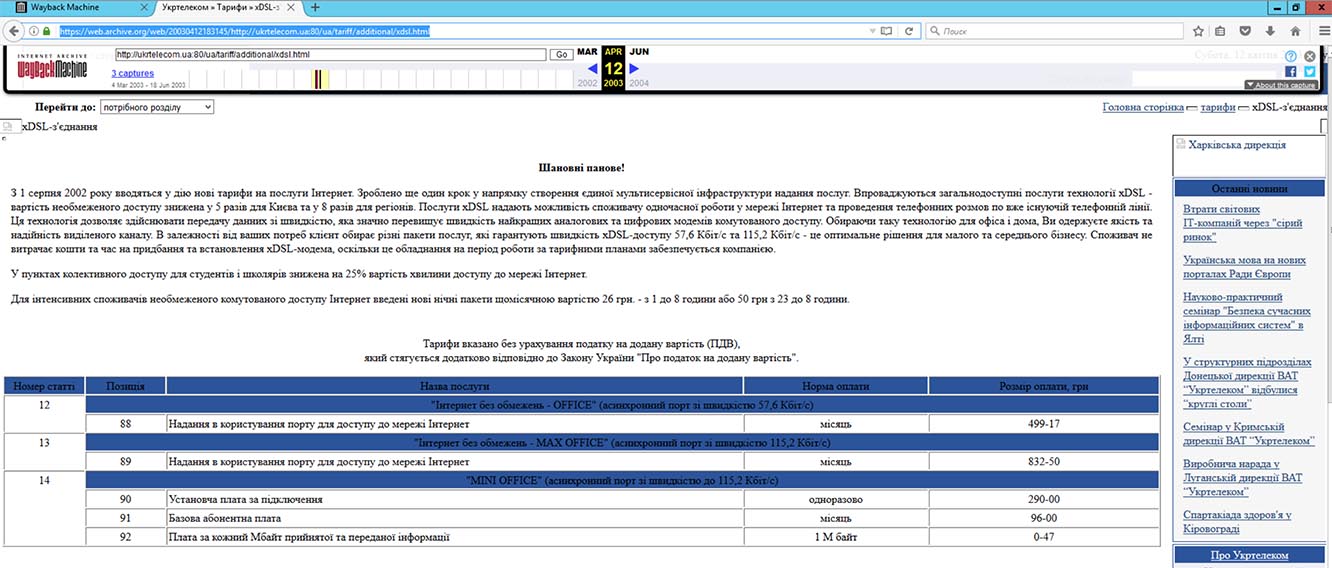Click into the Wayback URL input field

330,54
